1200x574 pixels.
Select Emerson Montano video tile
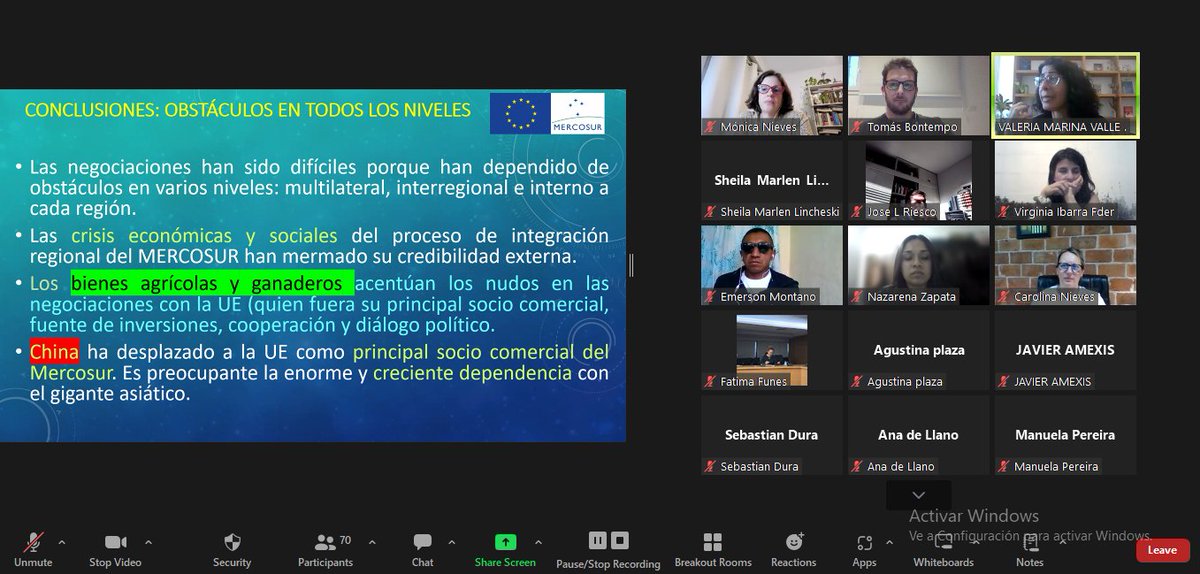[772, 265]
